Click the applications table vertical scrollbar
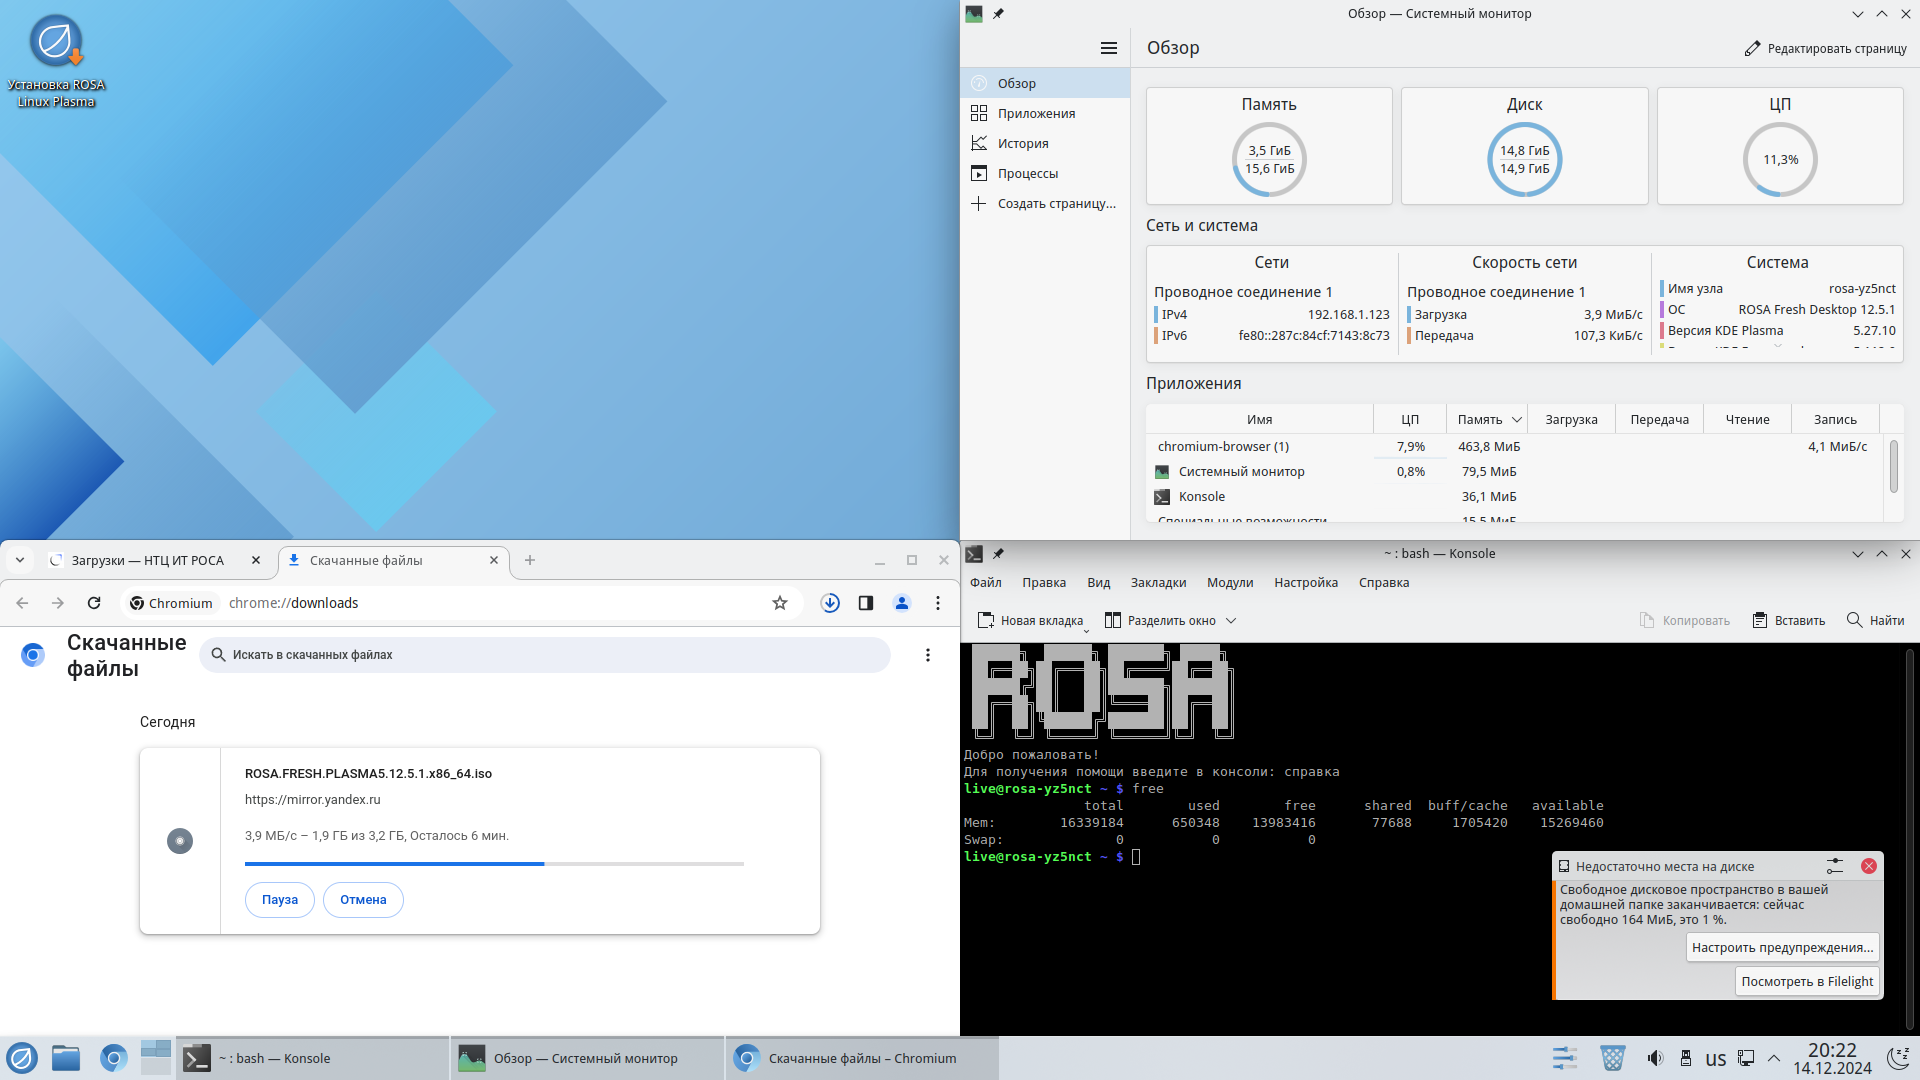 tap(1893, 466)
